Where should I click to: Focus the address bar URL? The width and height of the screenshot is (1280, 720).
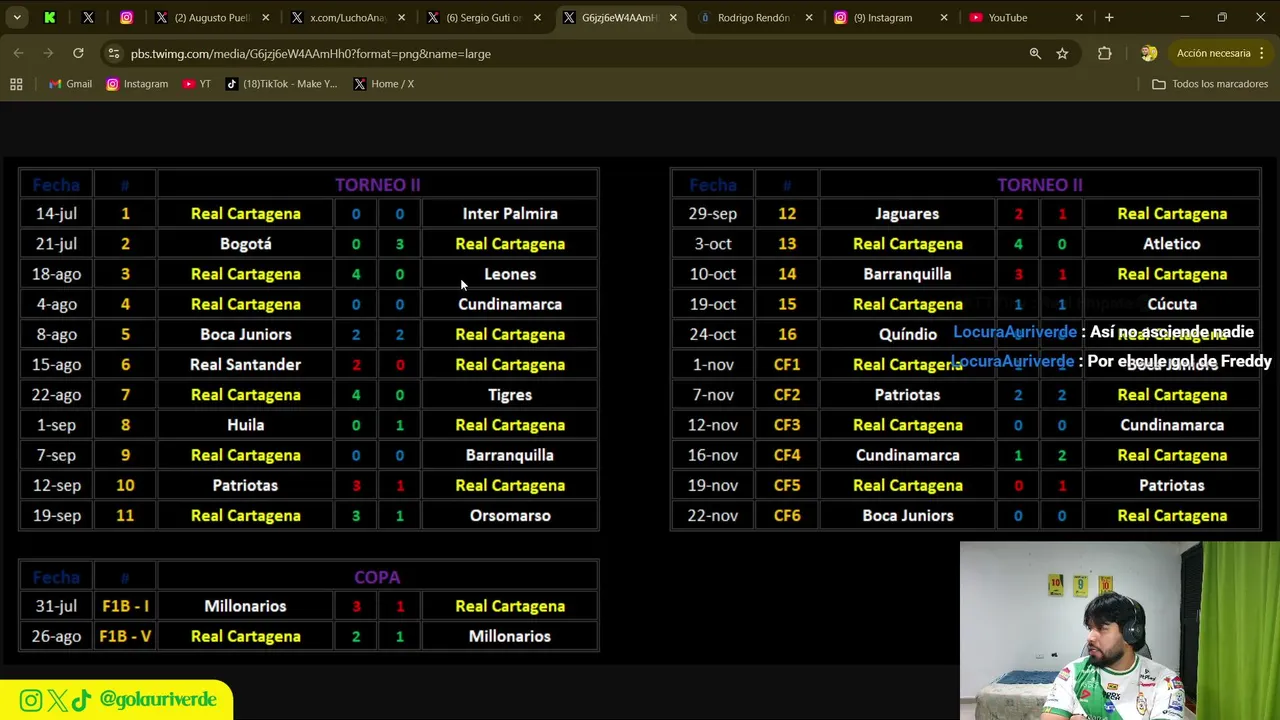point(310,54)
